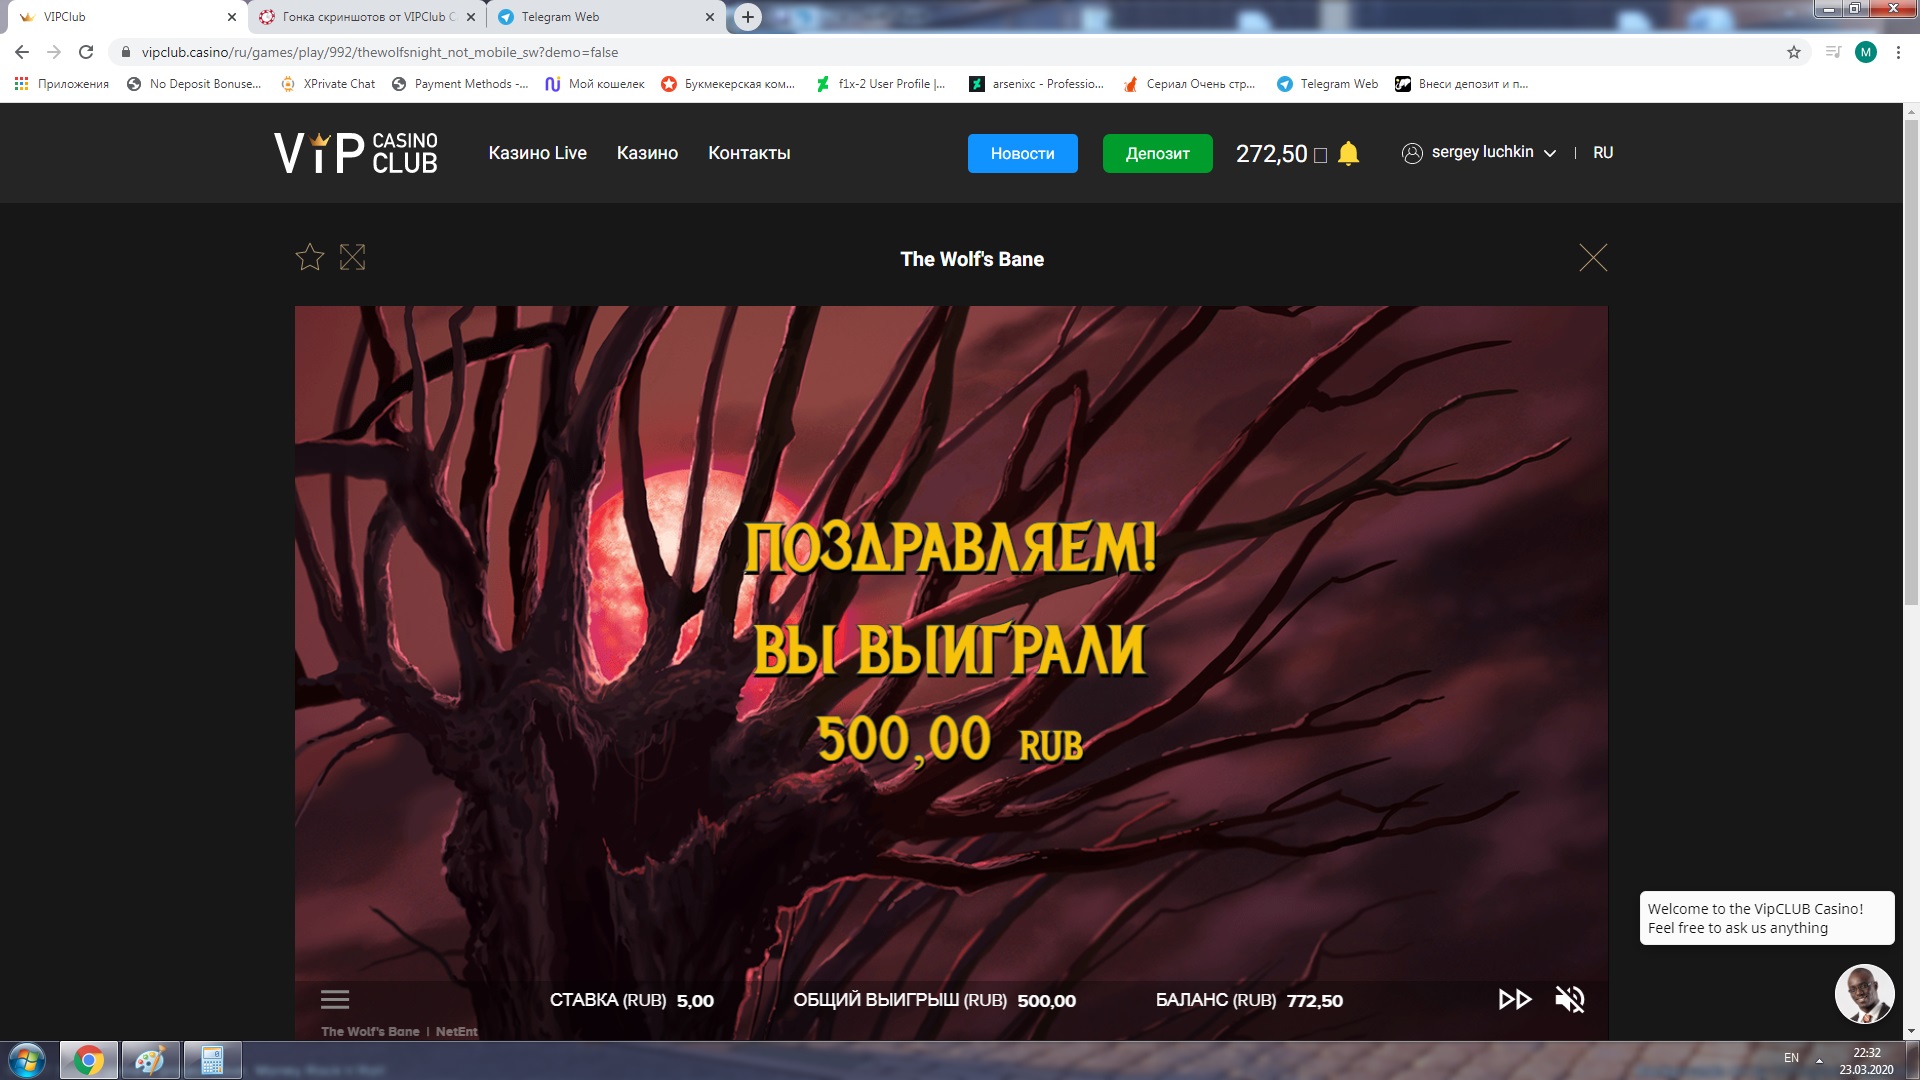The image size is (1920, 1080).
Task: Open notifications bell icon
Action: [x=1348, y=153]
